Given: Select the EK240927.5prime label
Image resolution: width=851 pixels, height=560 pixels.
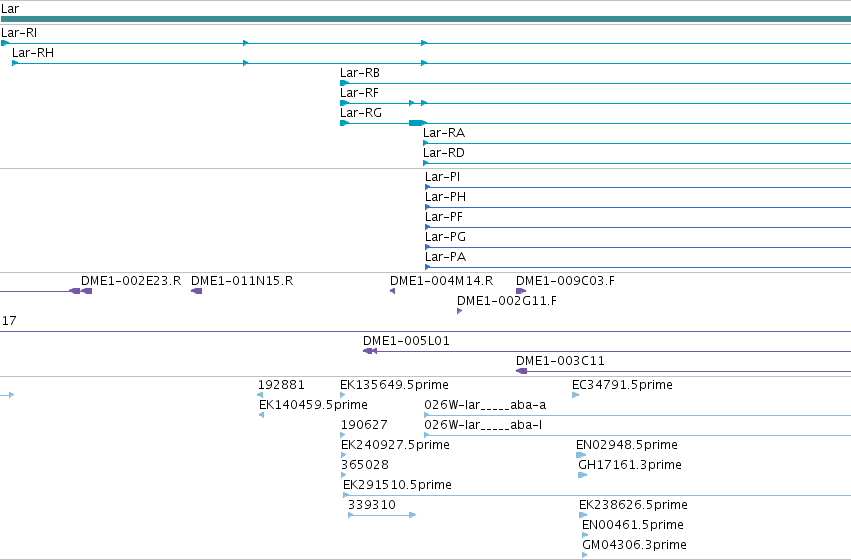Looking at the screenshot, I should (x=396, y=446).
